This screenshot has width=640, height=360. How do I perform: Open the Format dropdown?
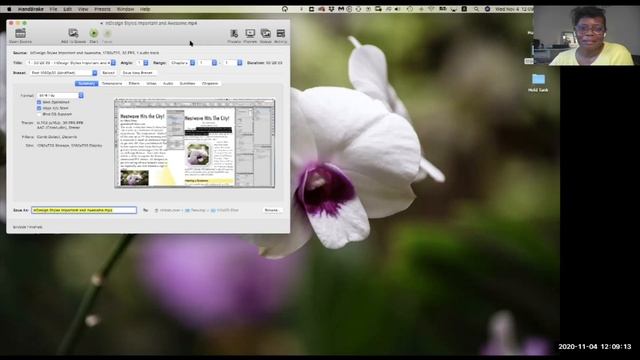point(60,96)
